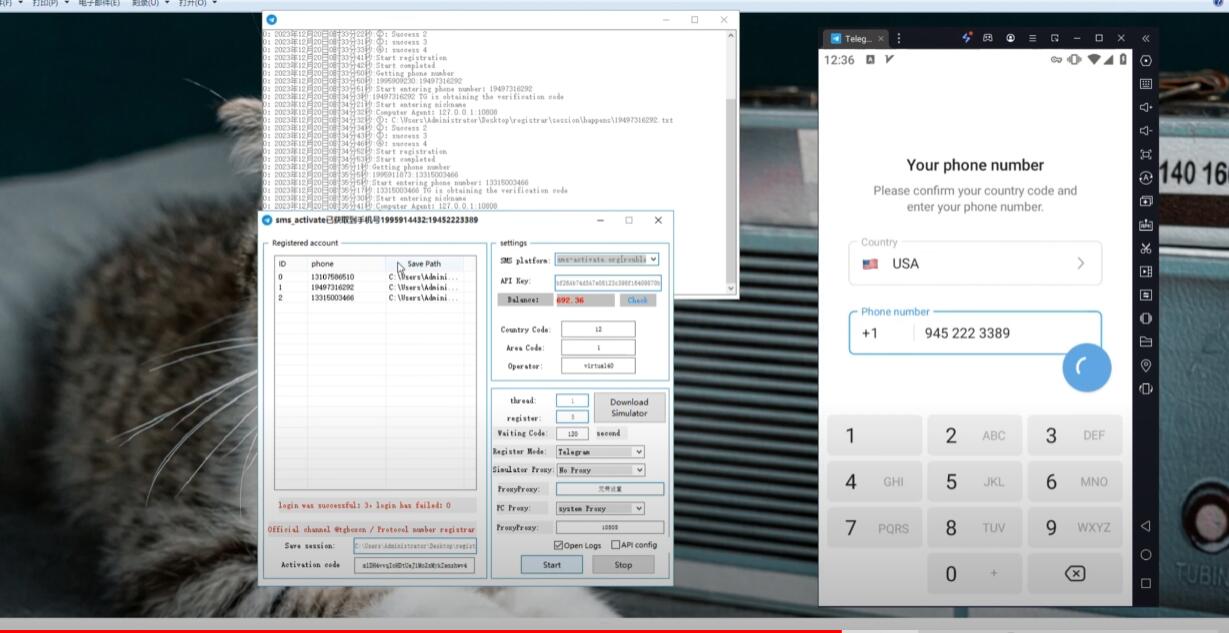Click the Country Code input field
Image resolution: width=1229 pixels, height=633 pixels.
(x=598, y=329)
